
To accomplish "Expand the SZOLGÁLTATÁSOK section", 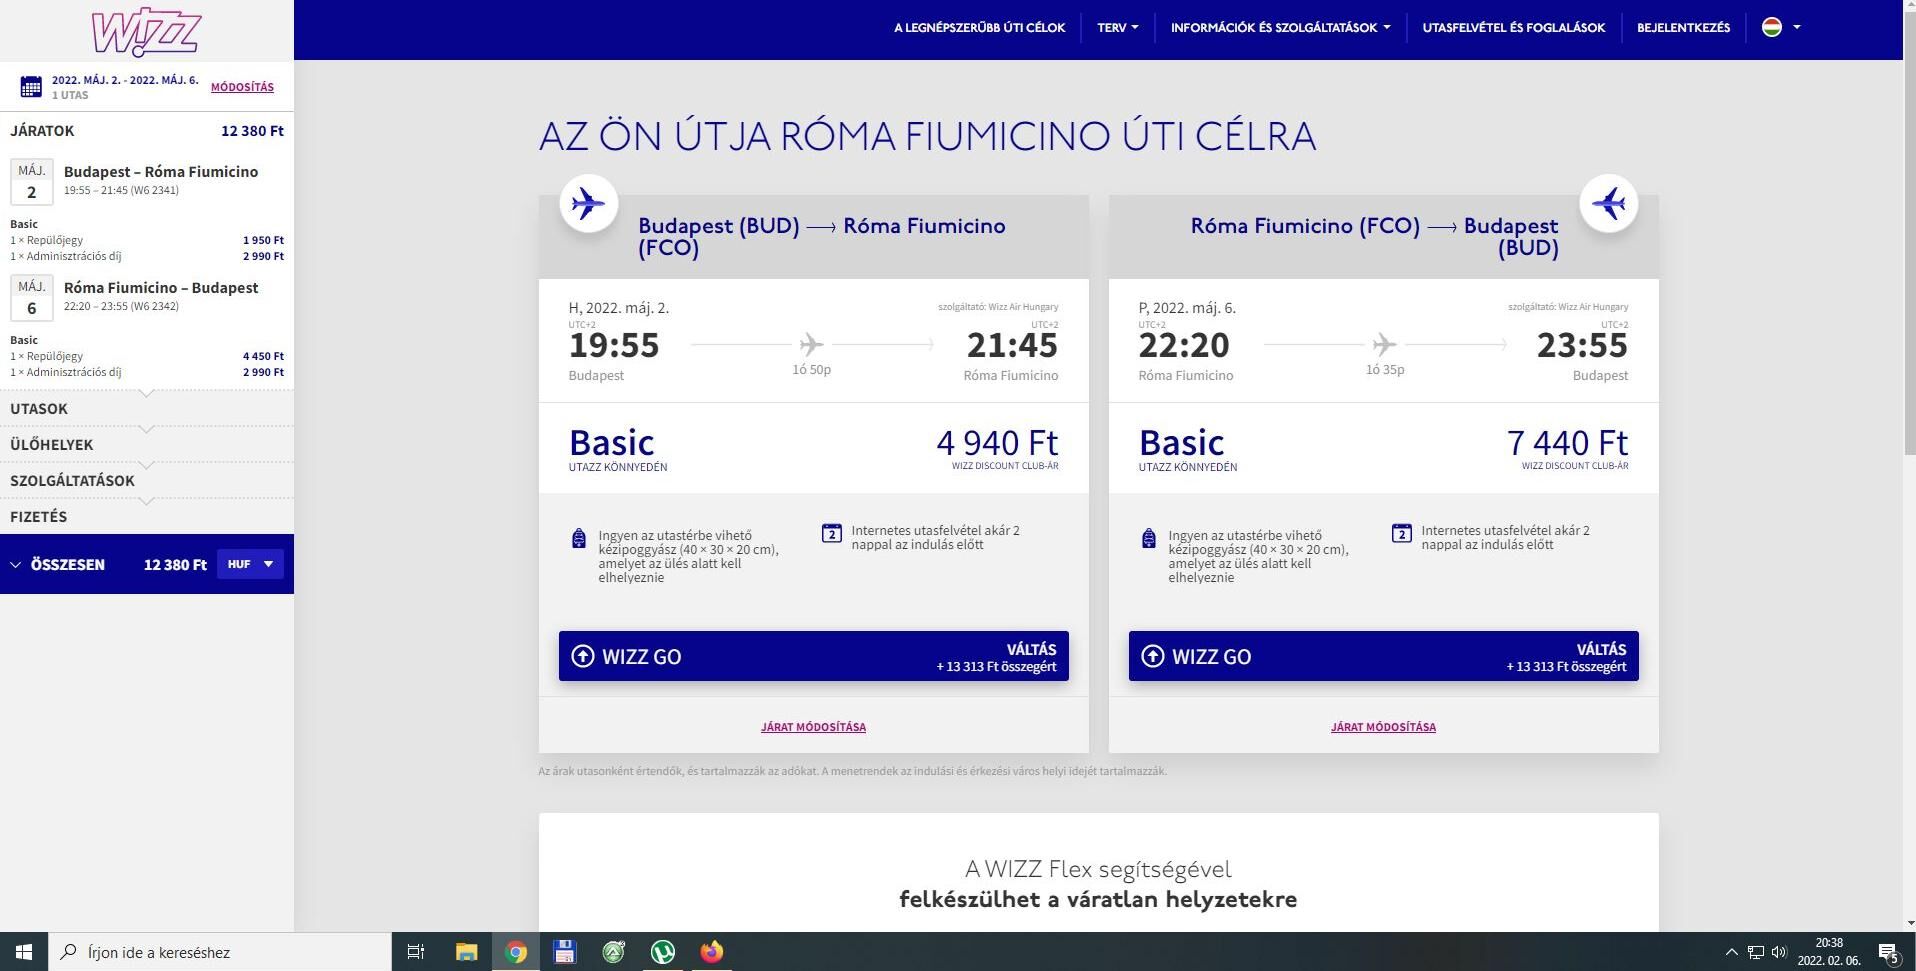I will coord(147,481).
